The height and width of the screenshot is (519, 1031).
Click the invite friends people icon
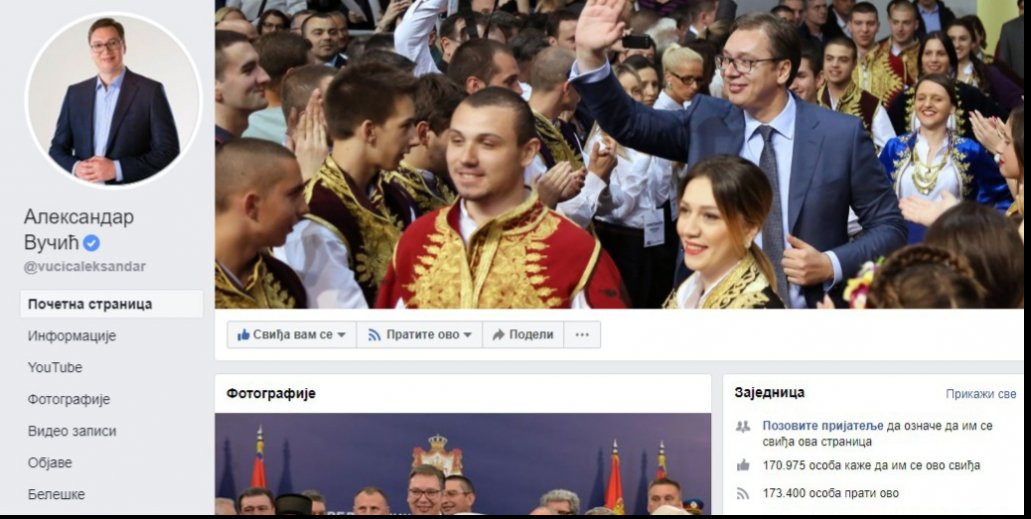tap(743, 426)
